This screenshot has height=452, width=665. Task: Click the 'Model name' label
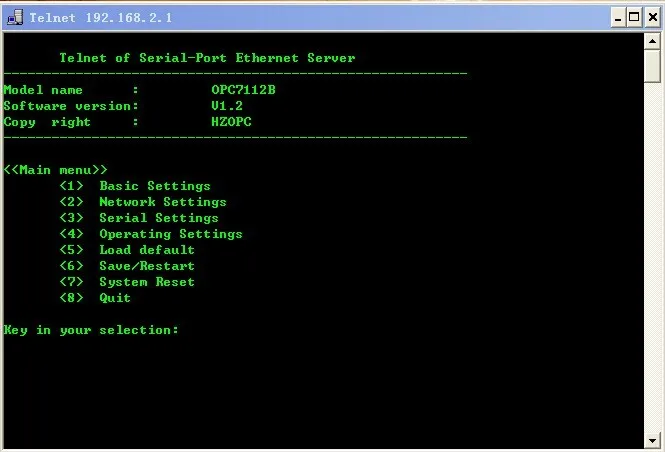point(43,90)
